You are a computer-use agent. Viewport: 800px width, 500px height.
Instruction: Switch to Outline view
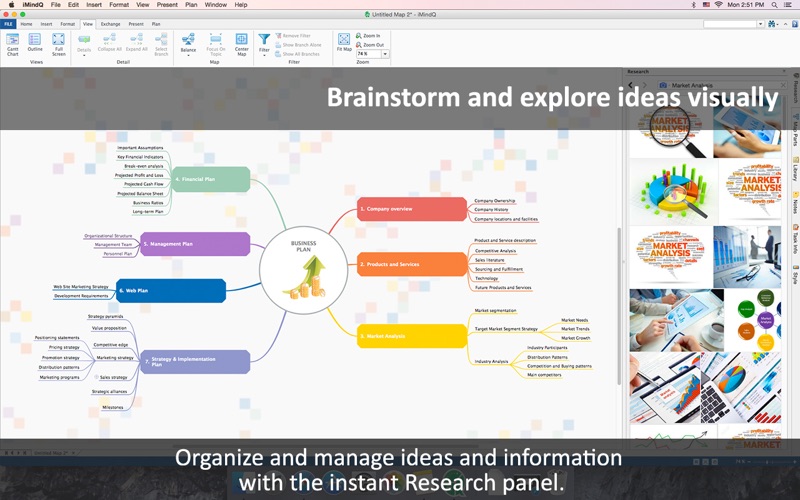(x=35, y=43)
